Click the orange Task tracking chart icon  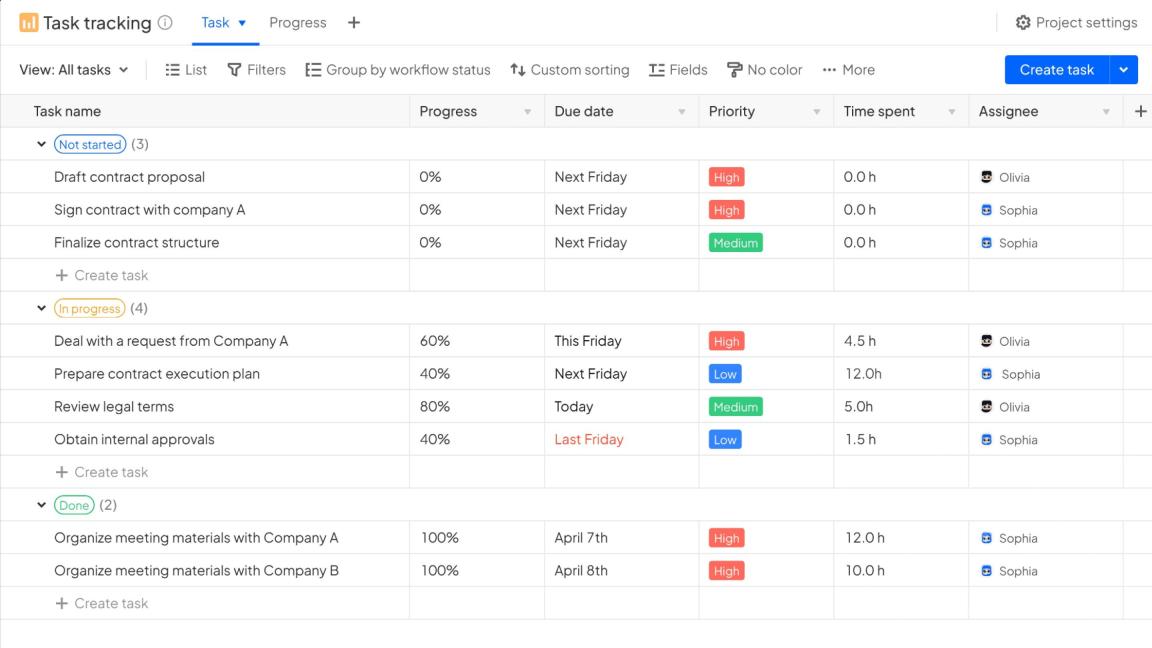coord(29,23)
